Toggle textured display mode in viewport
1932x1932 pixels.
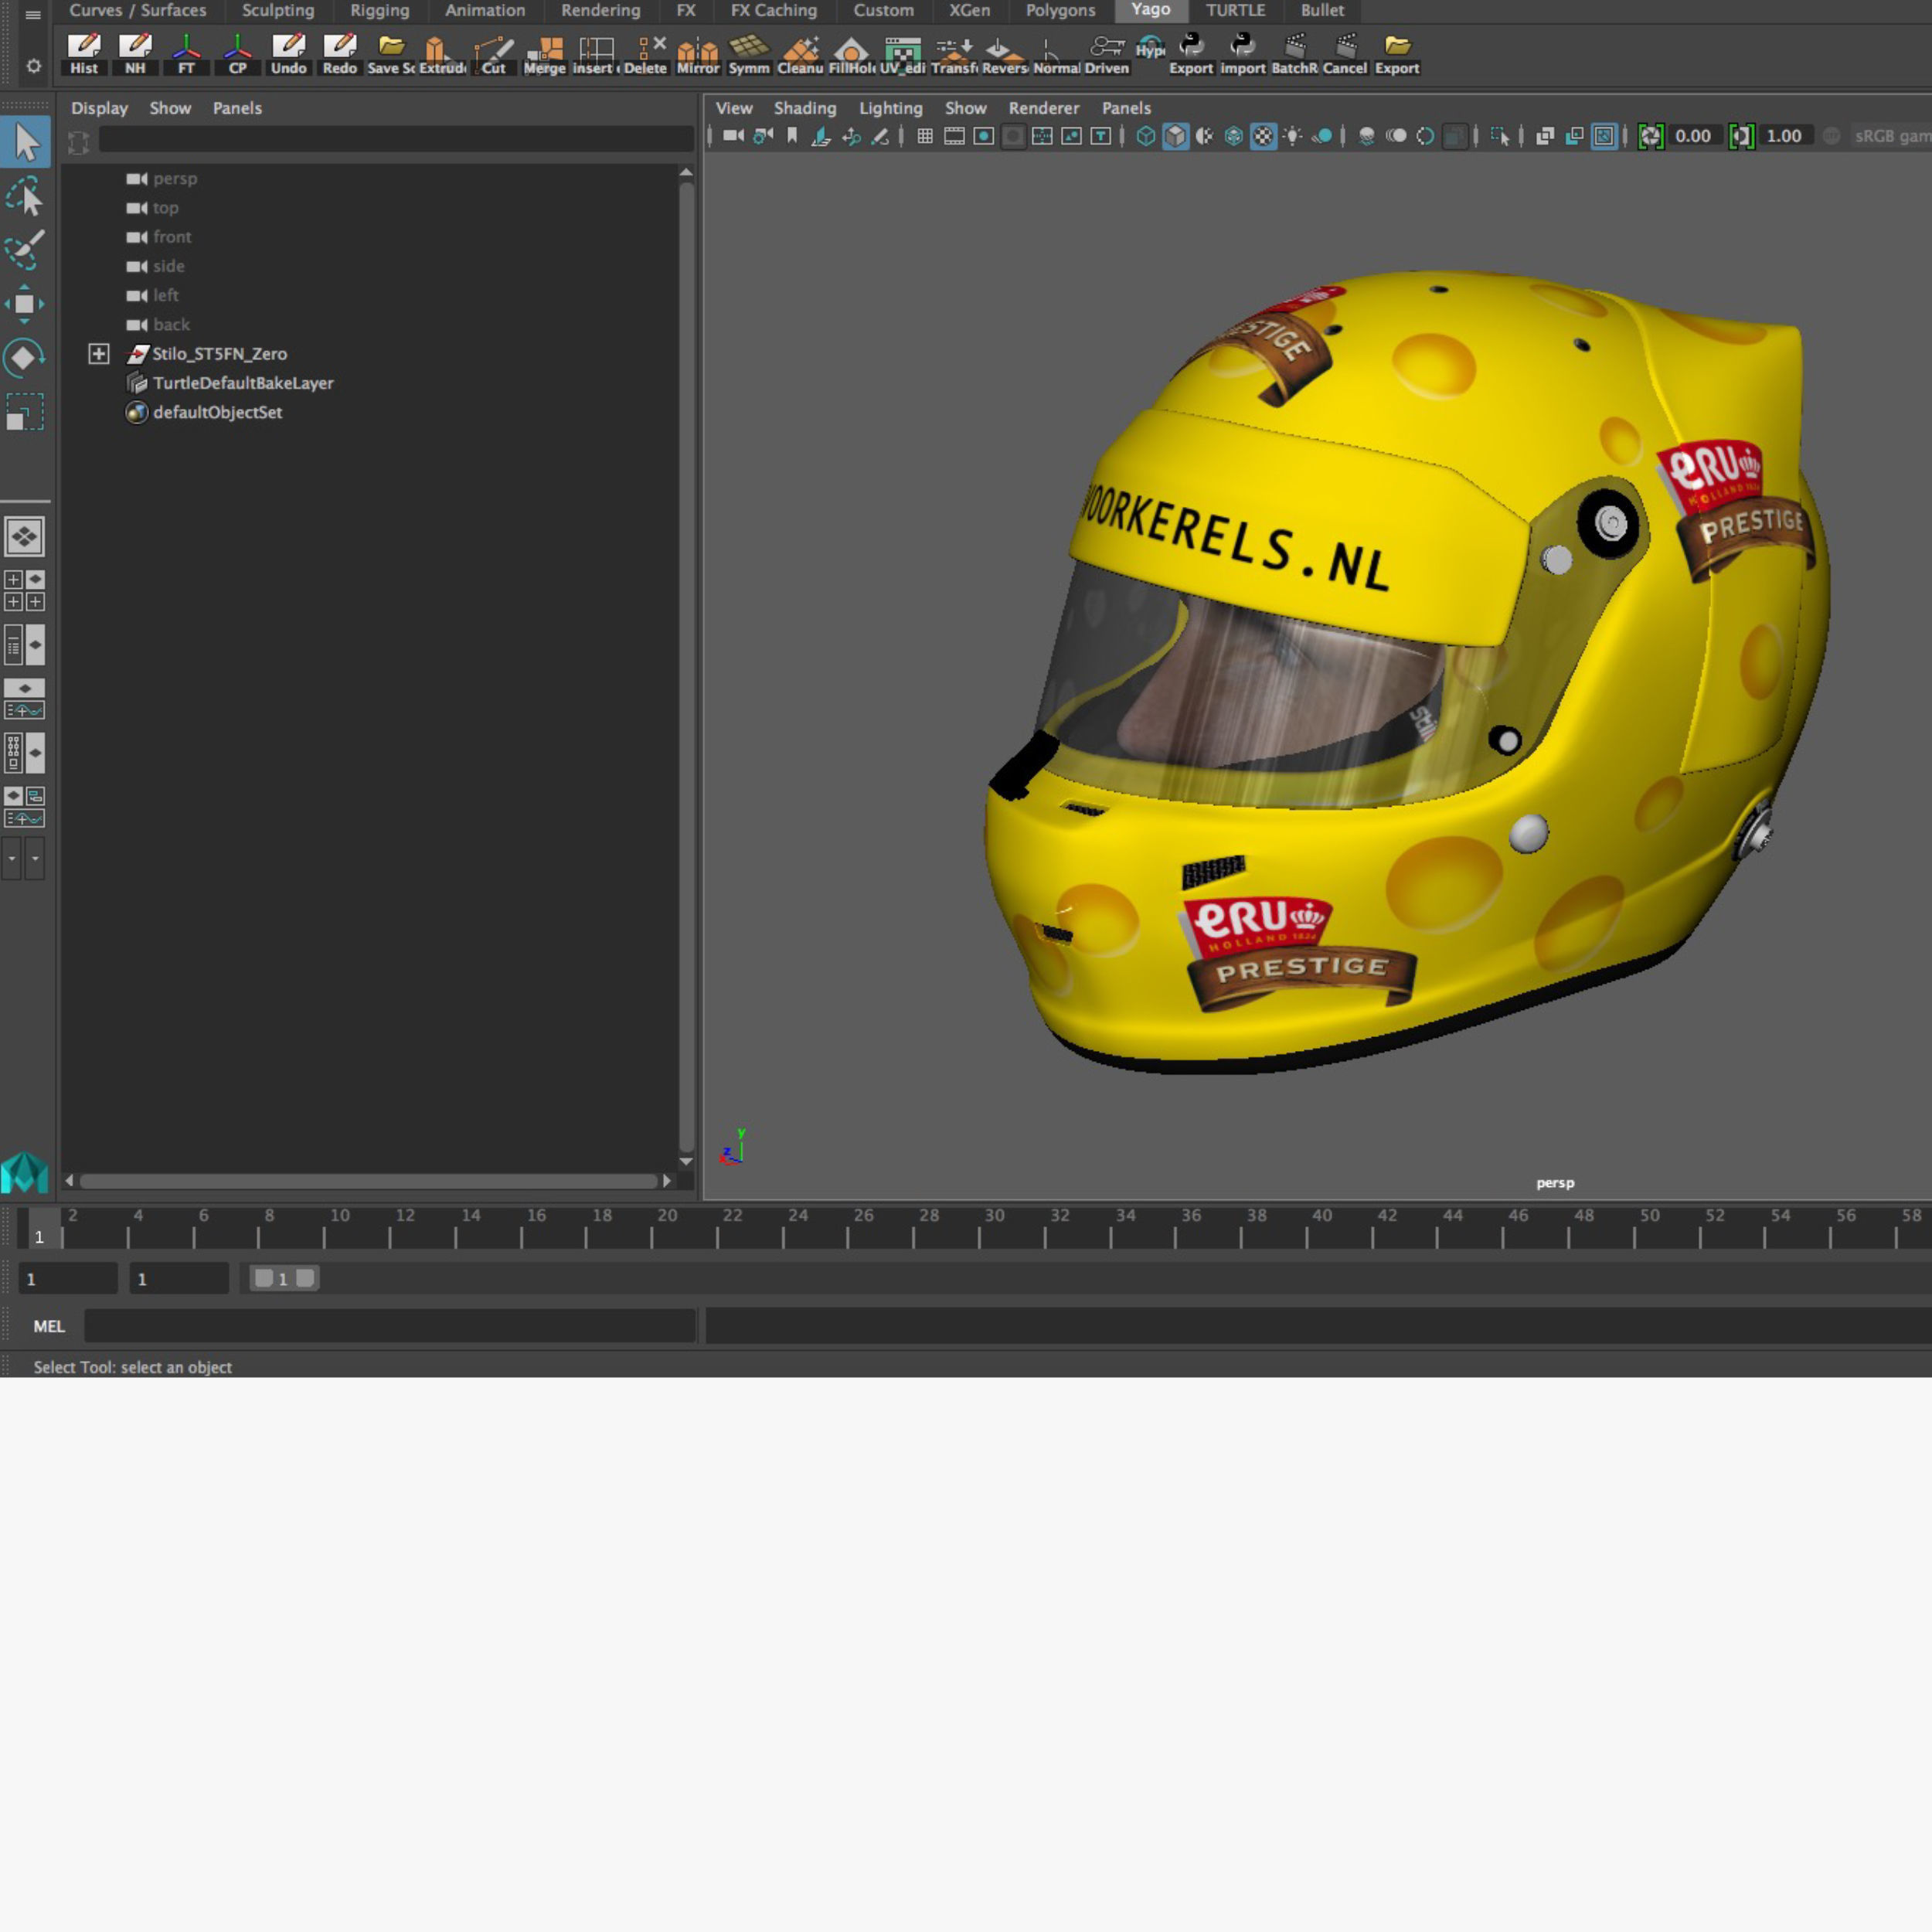[x=1263, y=136]
